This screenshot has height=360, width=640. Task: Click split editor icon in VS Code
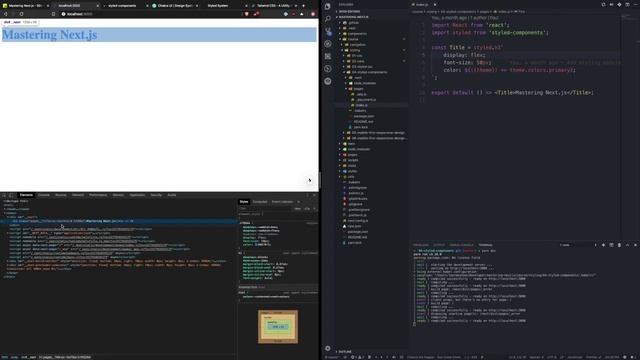point(627,4)
